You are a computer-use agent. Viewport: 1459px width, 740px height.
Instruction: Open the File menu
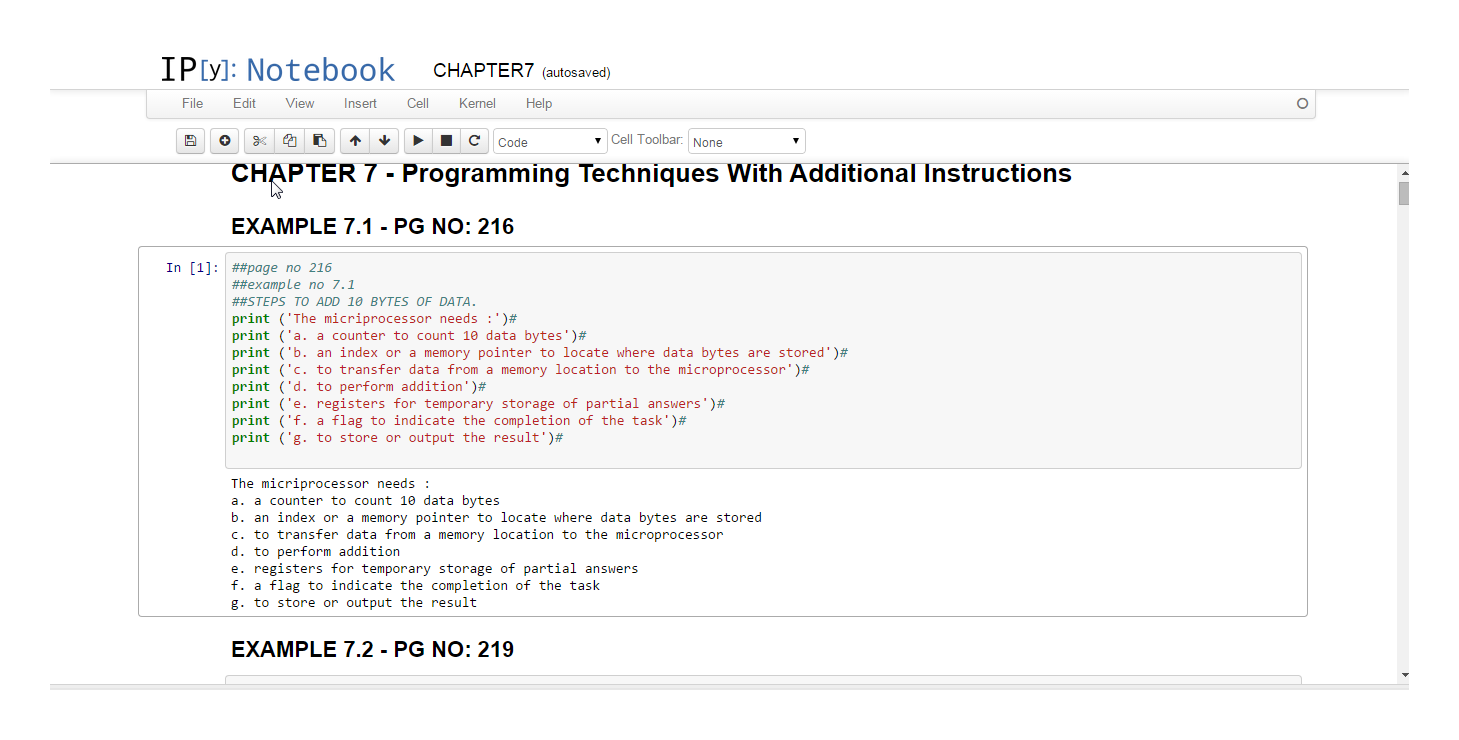coord(192,103)
